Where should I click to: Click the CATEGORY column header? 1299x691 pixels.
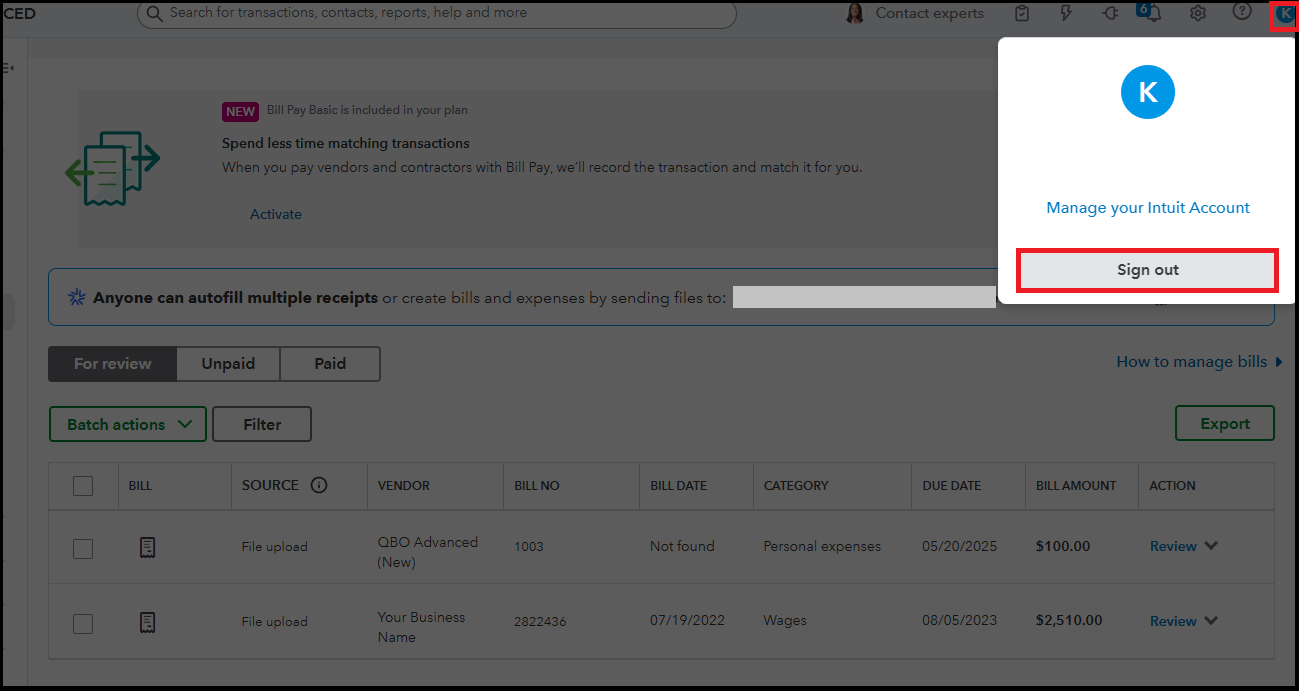[x=796, y=486]
